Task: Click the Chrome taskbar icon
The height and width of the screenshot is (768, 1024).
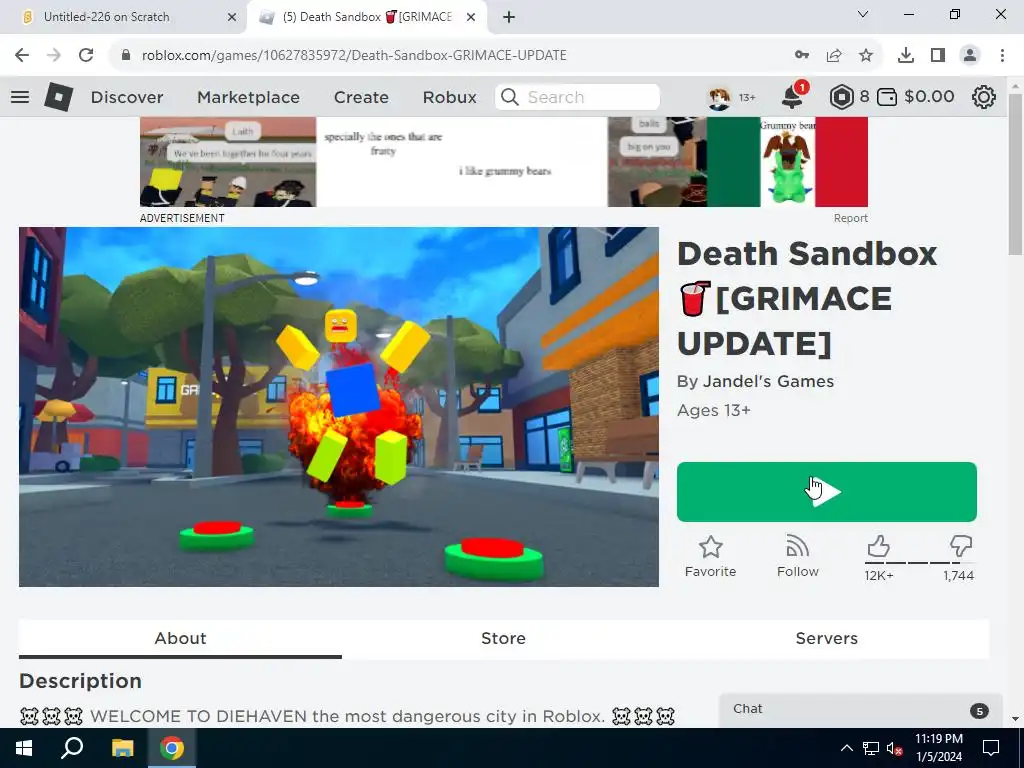Action: click(172, 748)
